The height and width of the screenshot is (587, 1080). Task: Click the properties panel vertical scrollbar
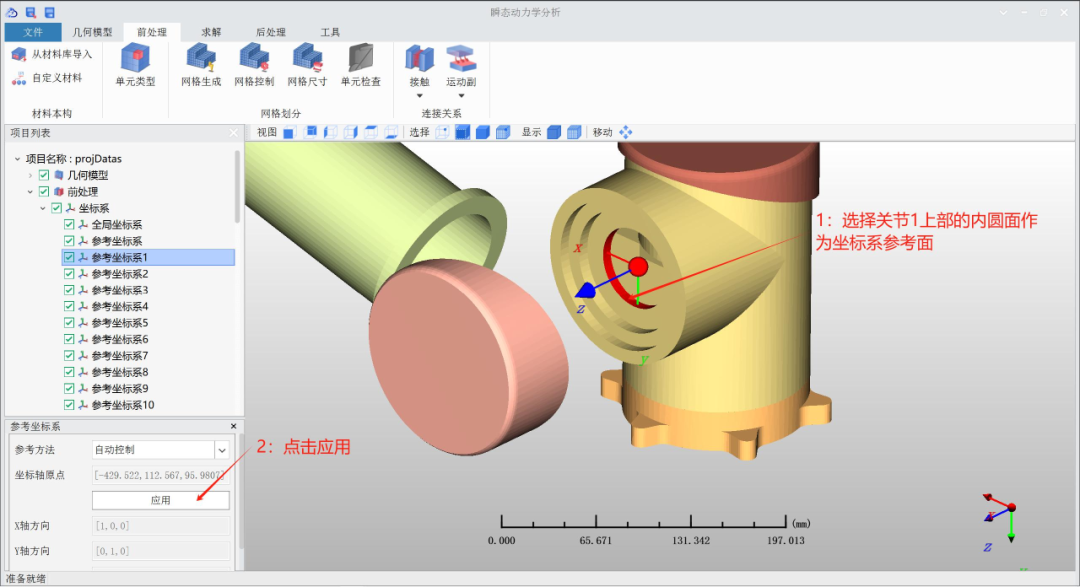click(x=241, y=493)
